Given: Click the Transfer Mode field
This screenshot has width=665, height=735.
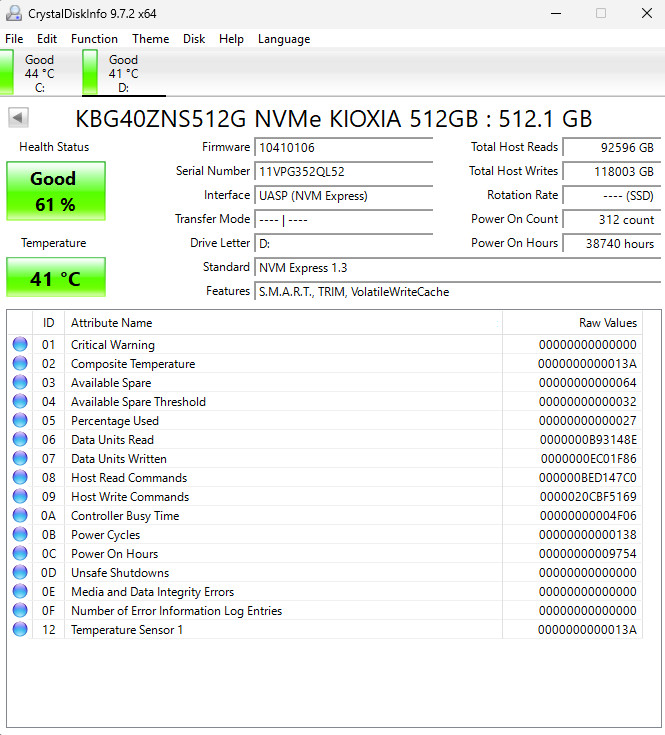Looking at the screenshot, I should (344, 219).
